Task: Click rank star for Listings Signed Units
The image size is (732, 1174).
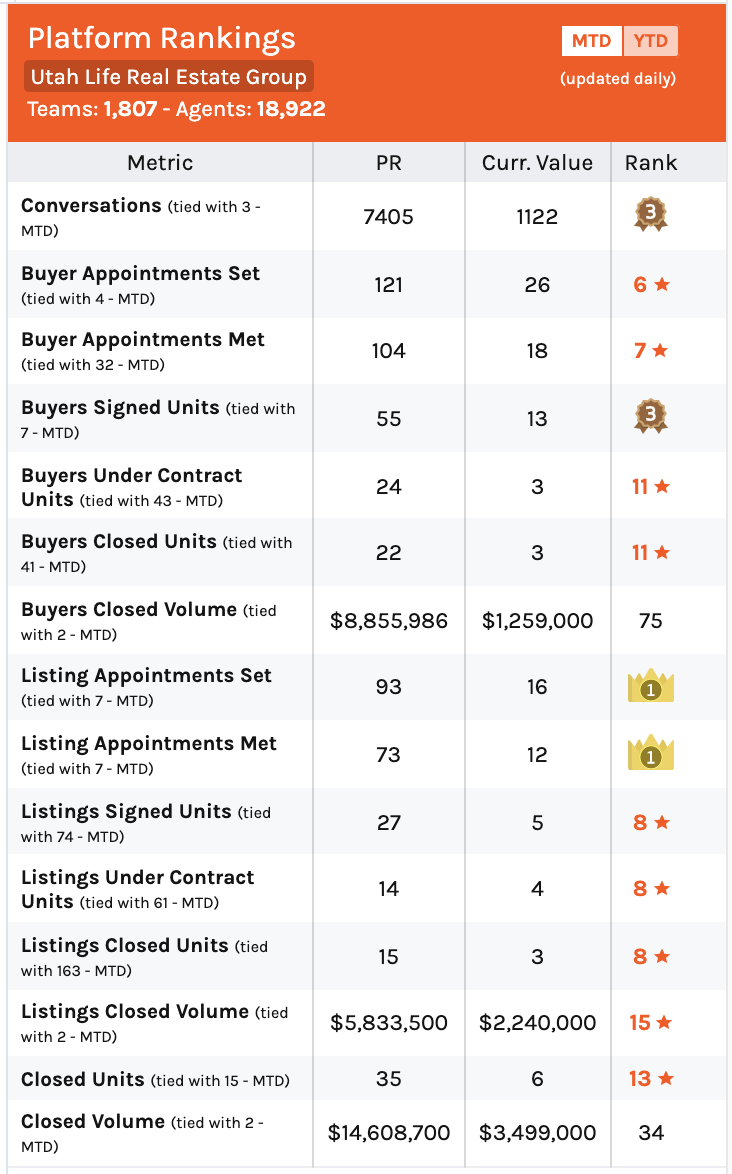Action: [651, 822]
